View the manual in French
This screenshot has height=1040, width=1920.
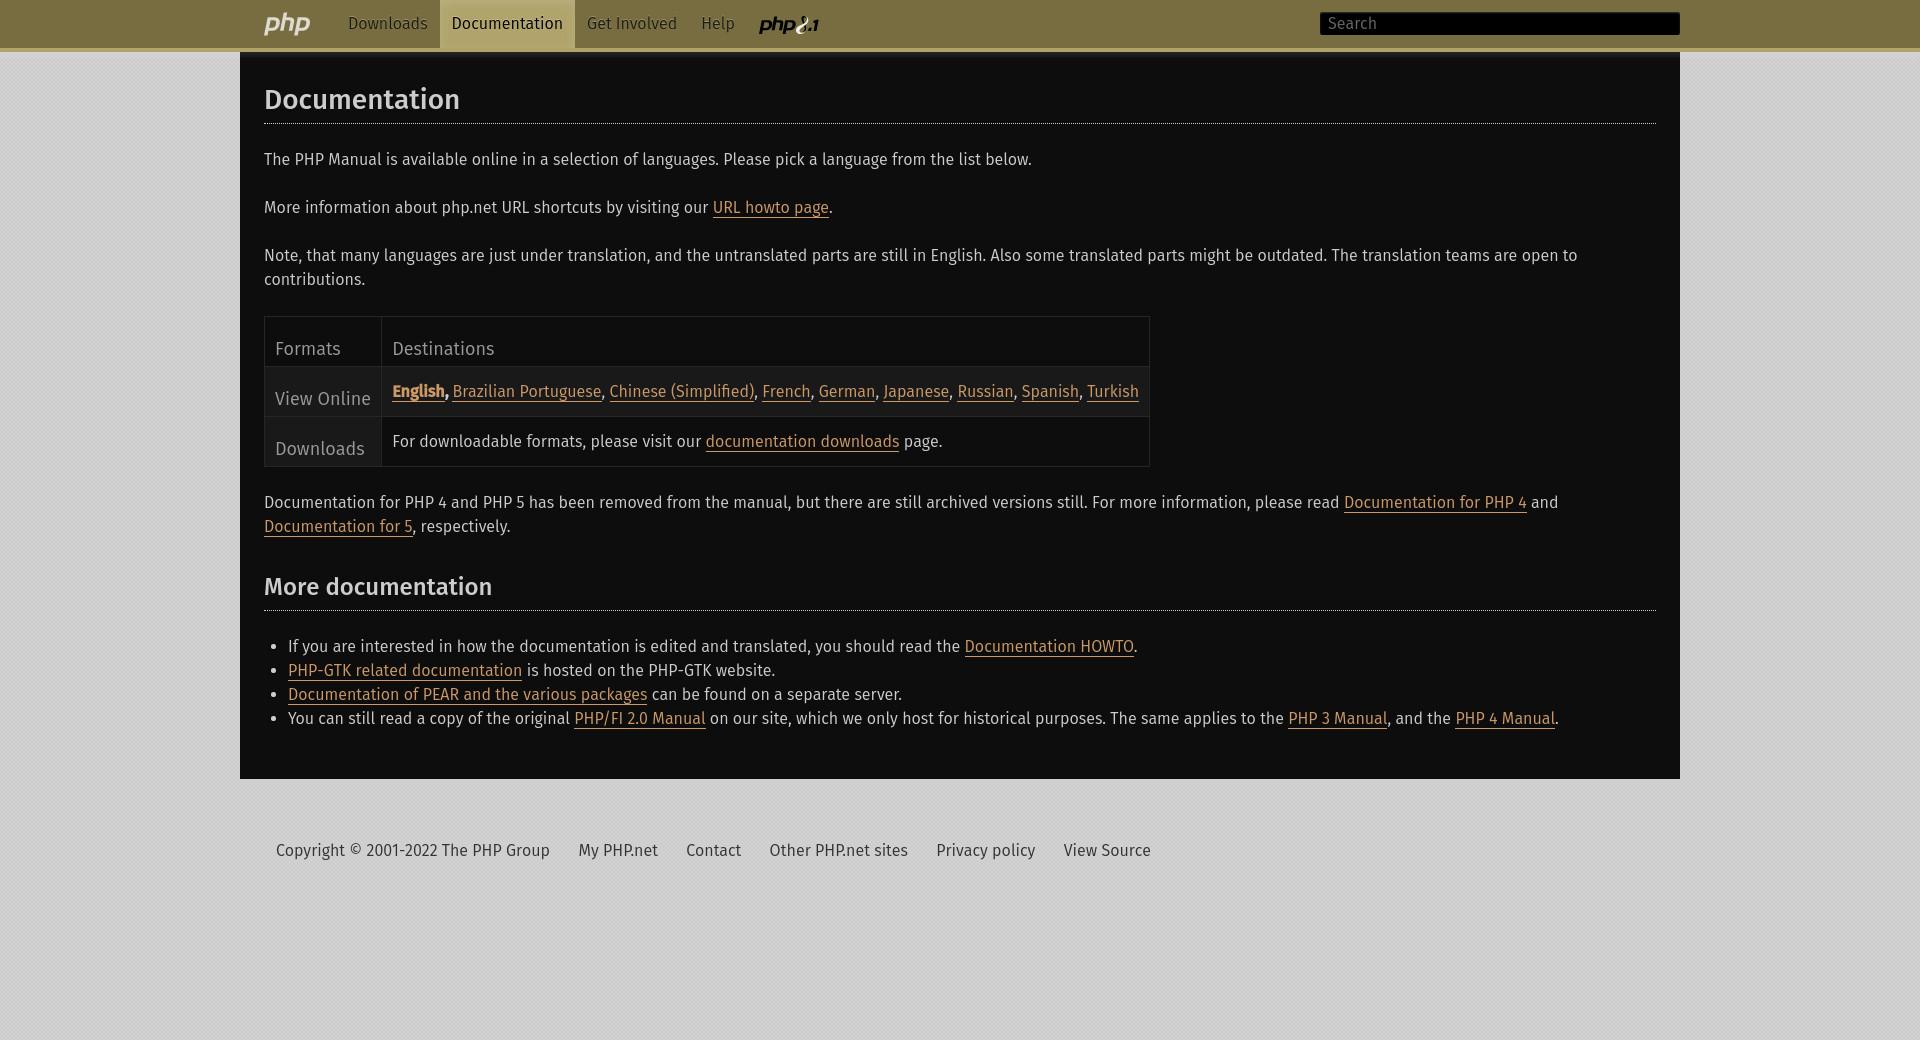(786, 392)
